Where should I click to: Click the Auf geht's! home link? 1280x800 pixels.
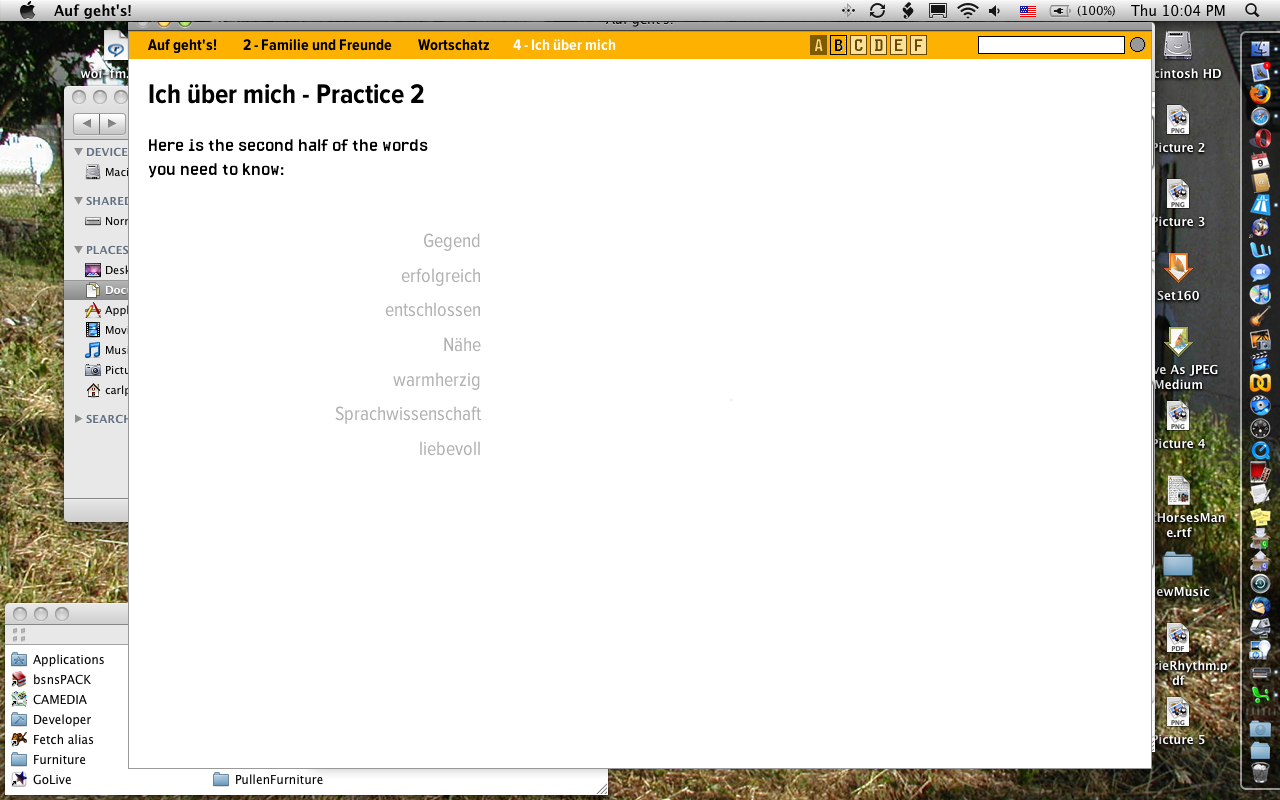182,45
